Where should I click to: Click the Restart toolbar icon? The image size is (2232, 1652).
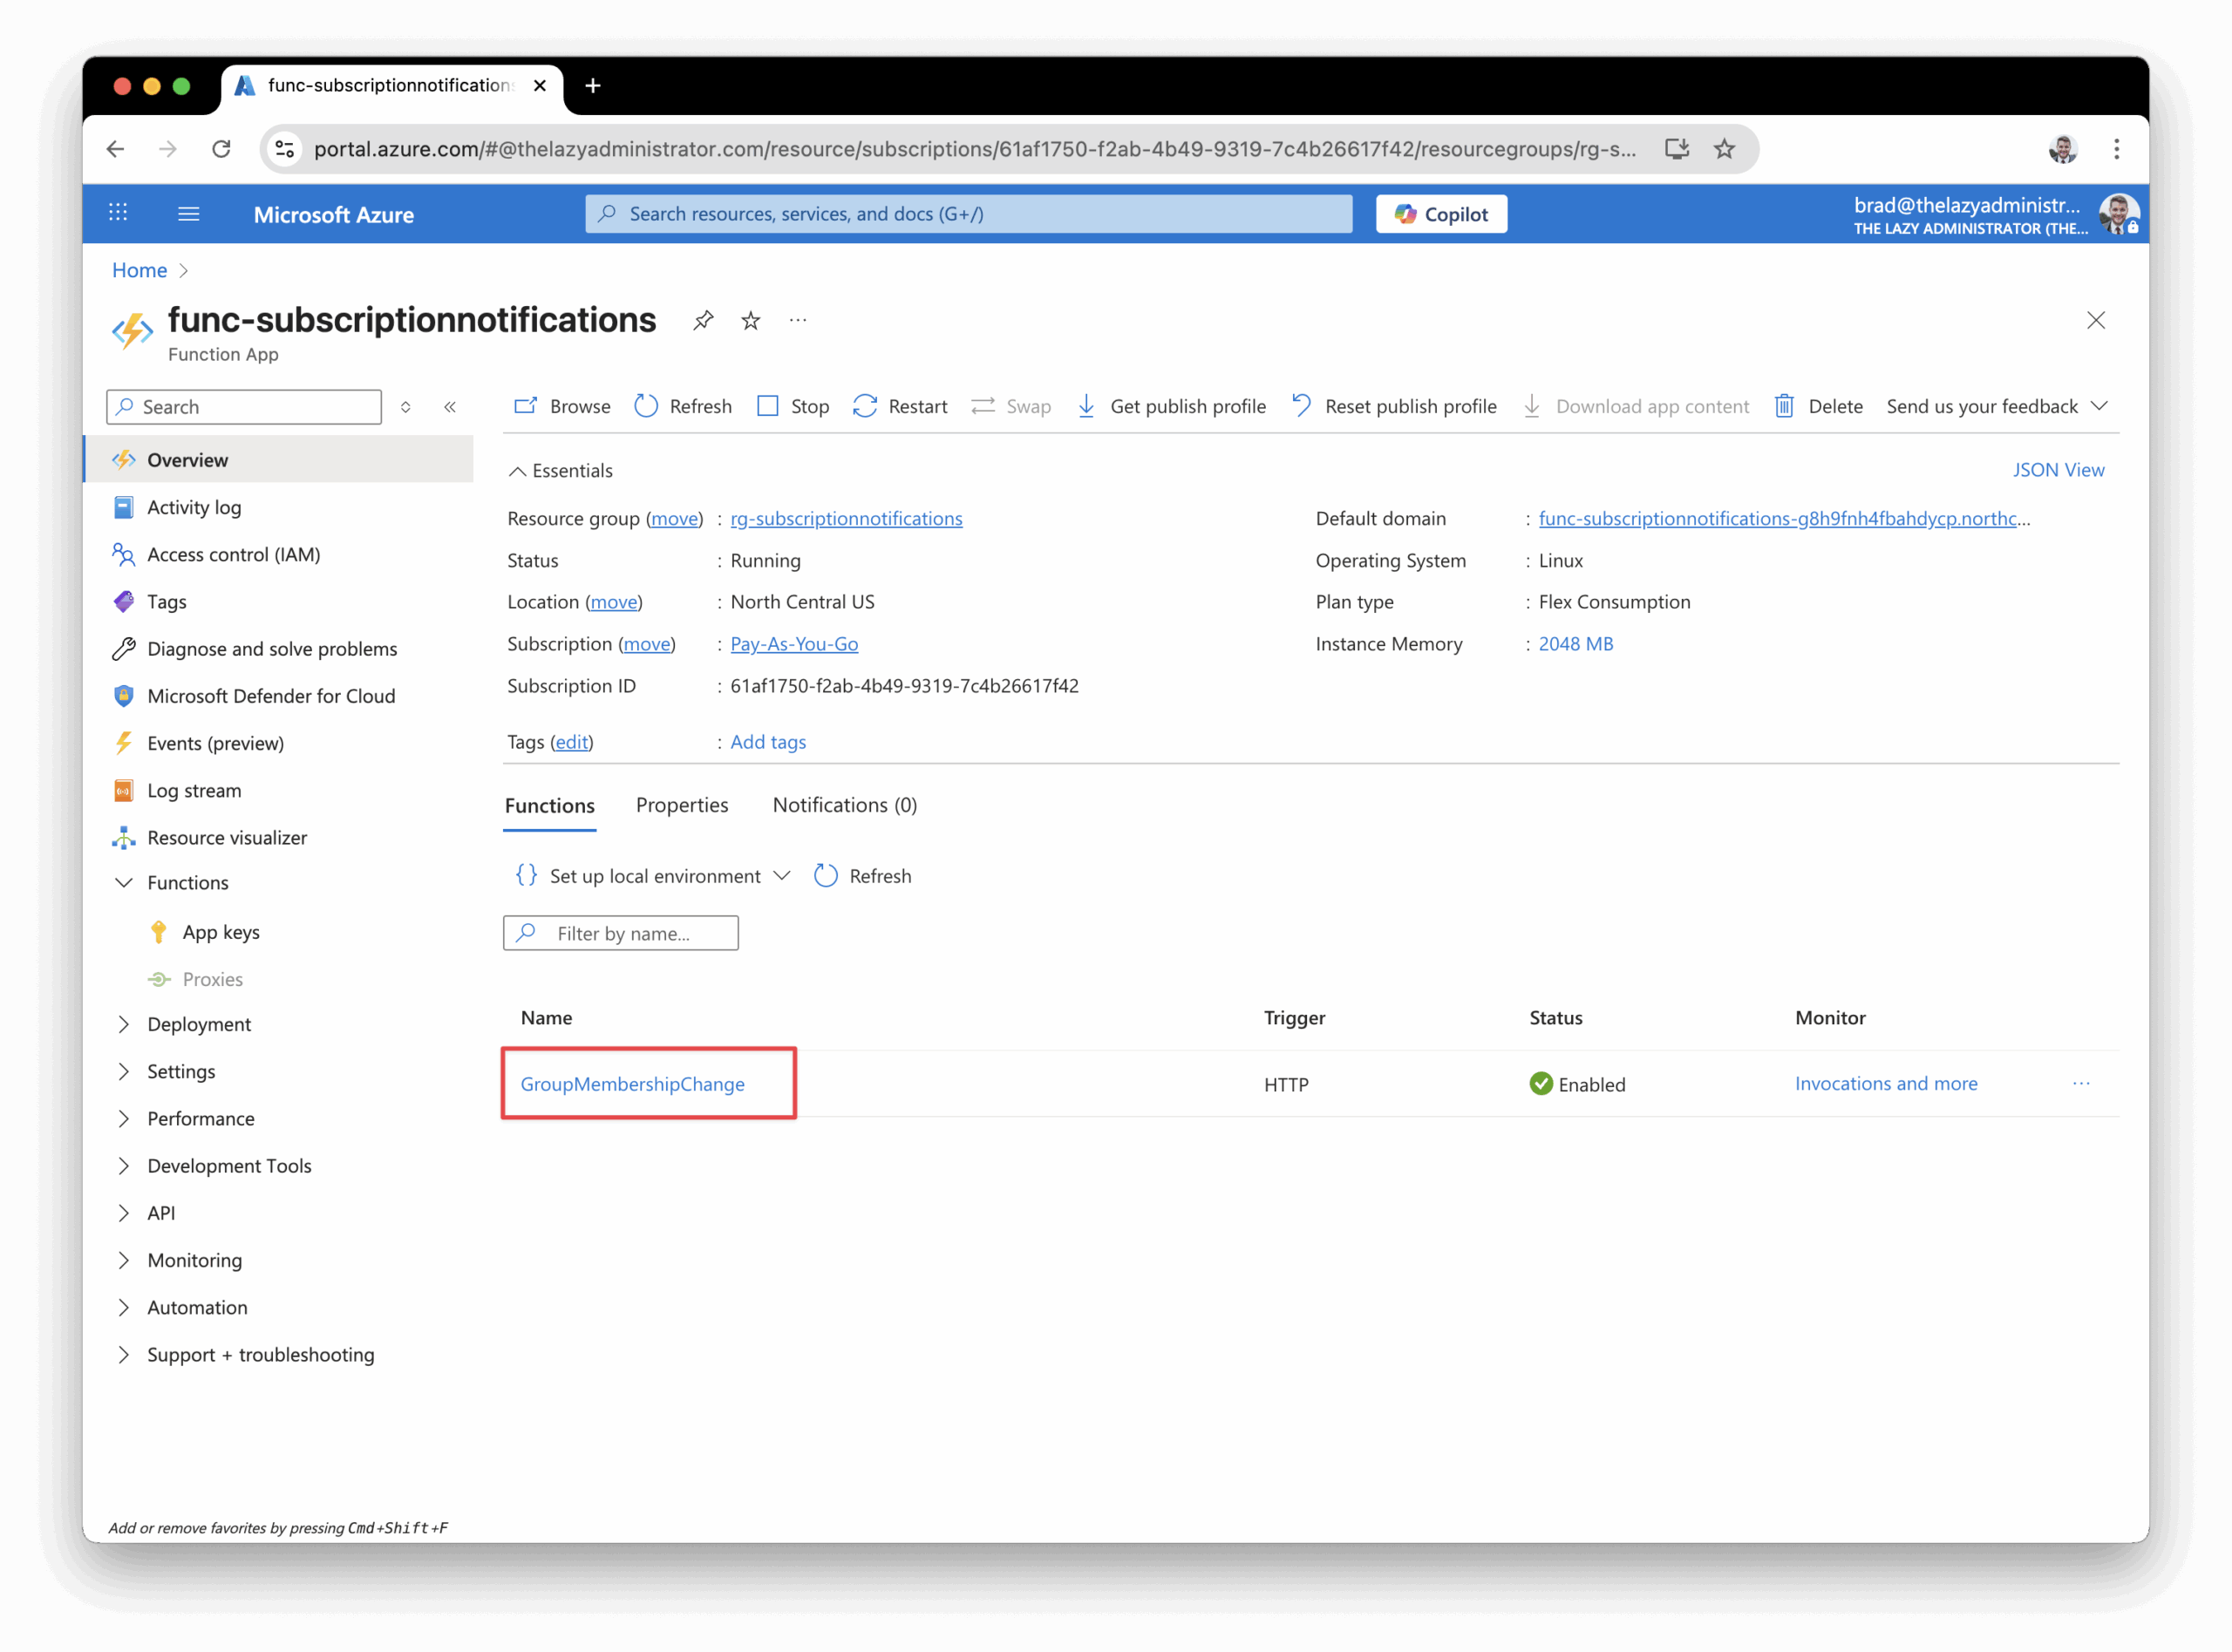[865, 406]
